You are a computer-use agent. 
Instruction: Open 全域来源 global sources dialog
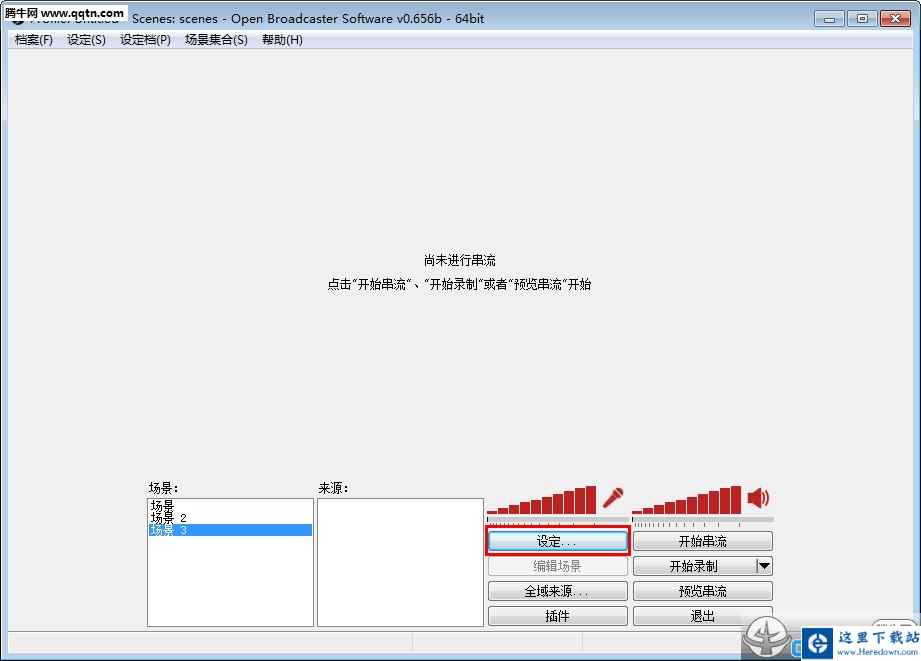pos(557,590)
